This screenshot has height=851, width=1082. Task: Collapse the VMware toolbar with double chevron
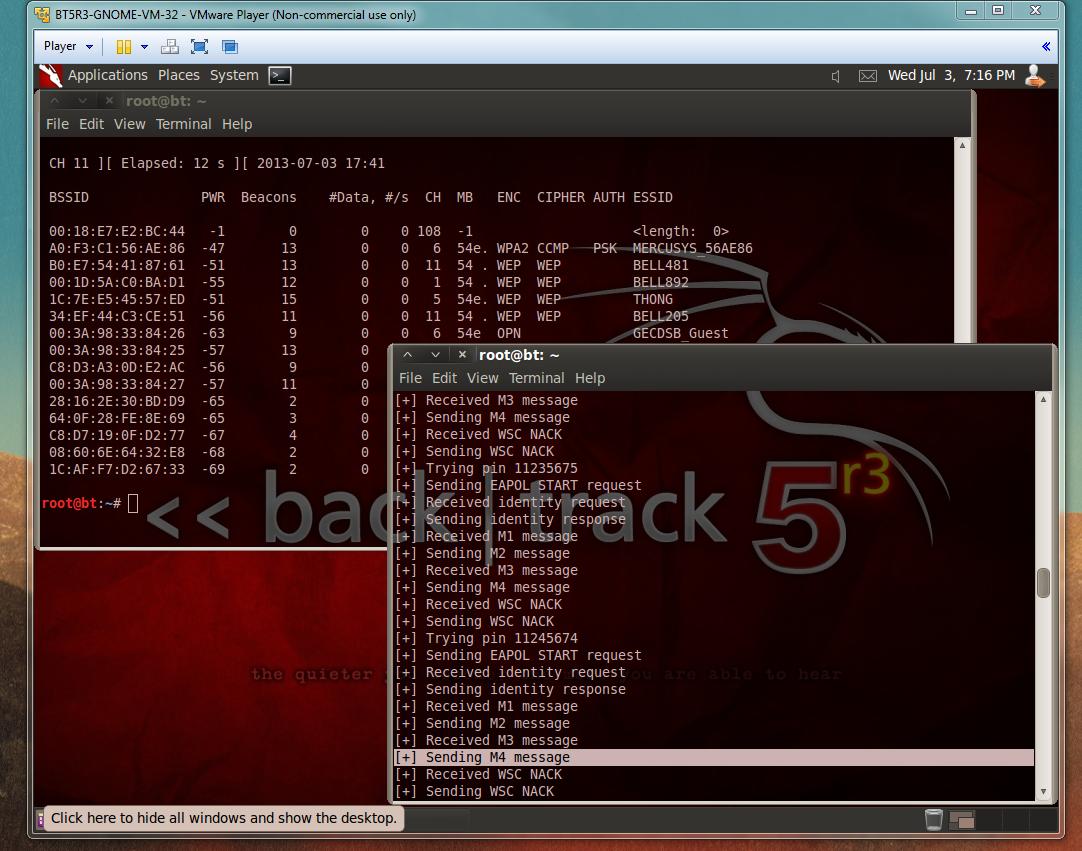click(1046, 47)
